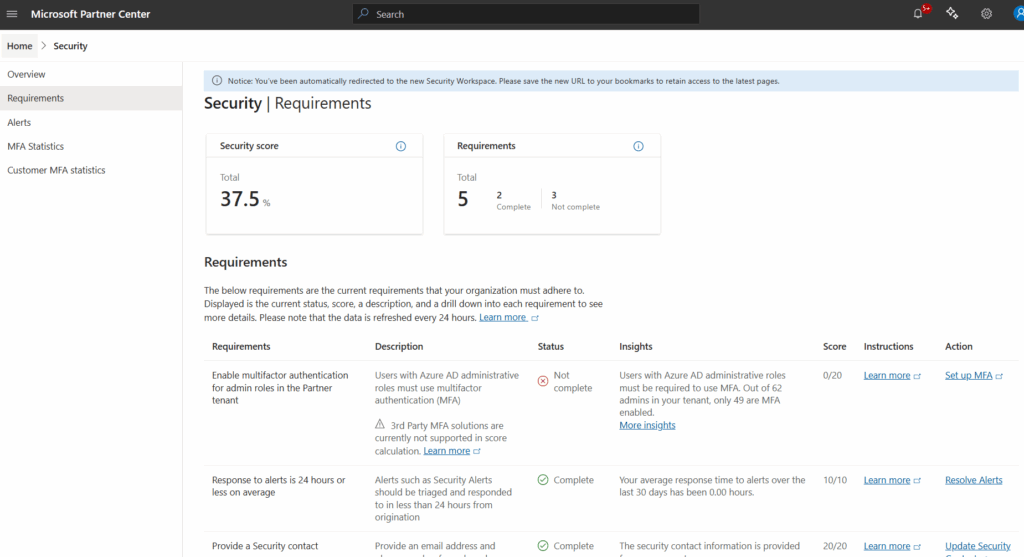The image size is (1024, 557).
Task: Click the Security score info icon
Action: [x=400, y=146]
